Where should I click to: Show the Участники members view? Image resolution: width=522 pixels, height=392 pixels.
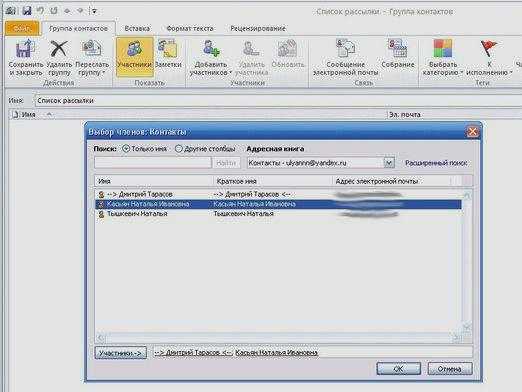(x=135, y=57)
